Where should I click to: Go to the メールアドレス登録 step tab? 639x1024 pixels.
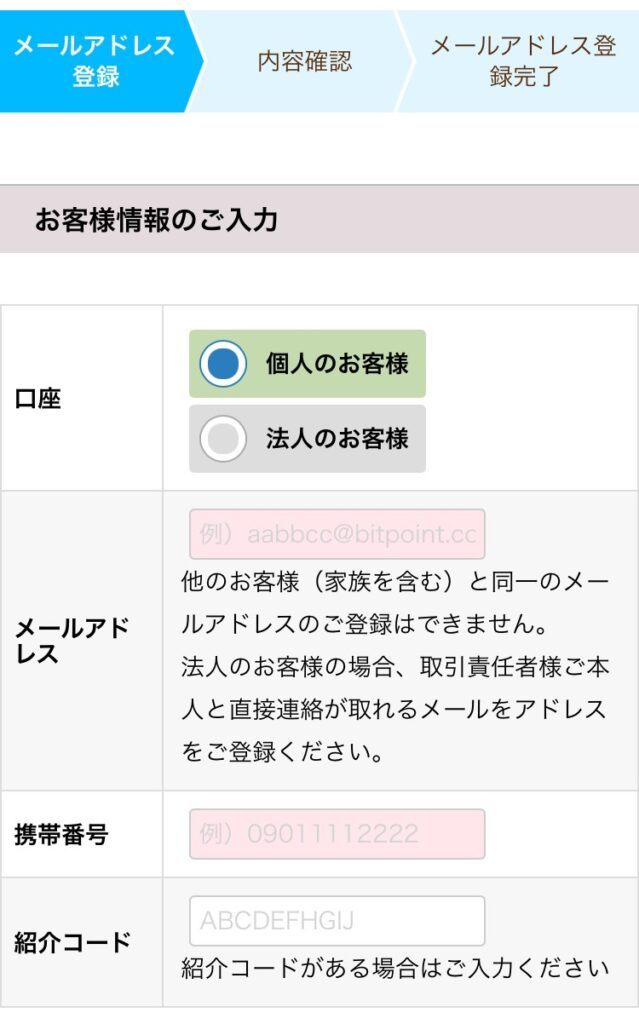point(95,61)
